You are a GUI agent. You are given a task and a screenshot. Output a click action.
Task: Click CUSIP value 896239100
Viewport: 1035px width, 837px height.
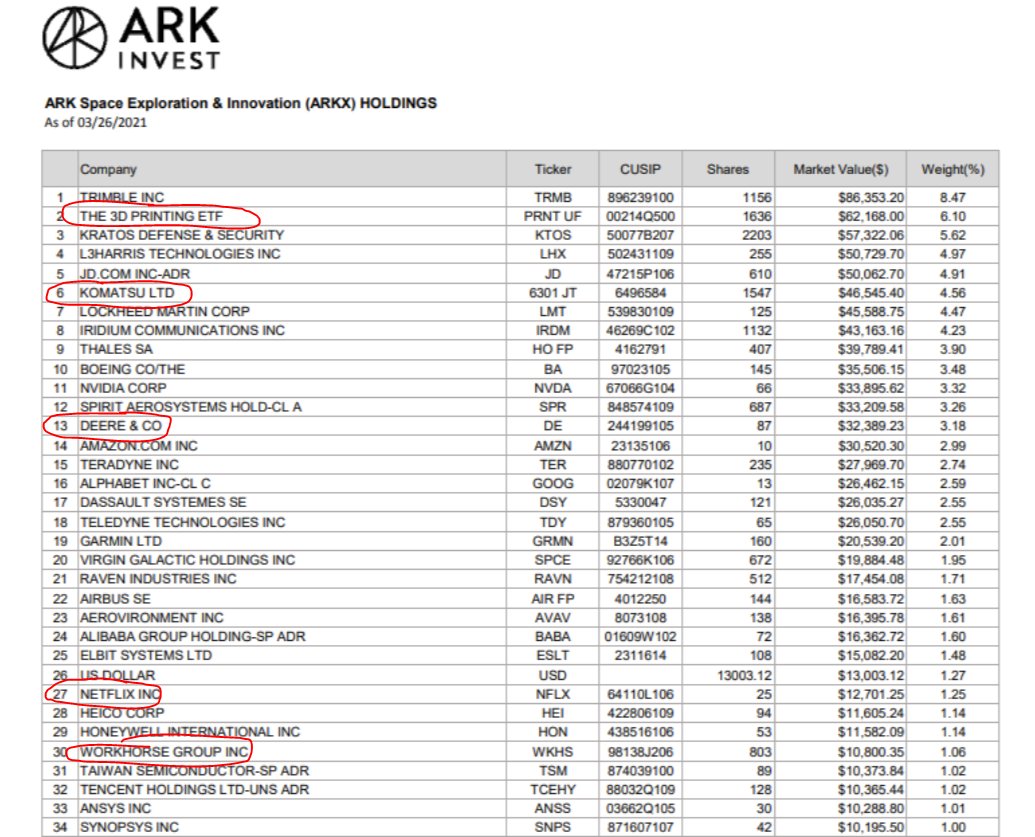click(640, 197)
